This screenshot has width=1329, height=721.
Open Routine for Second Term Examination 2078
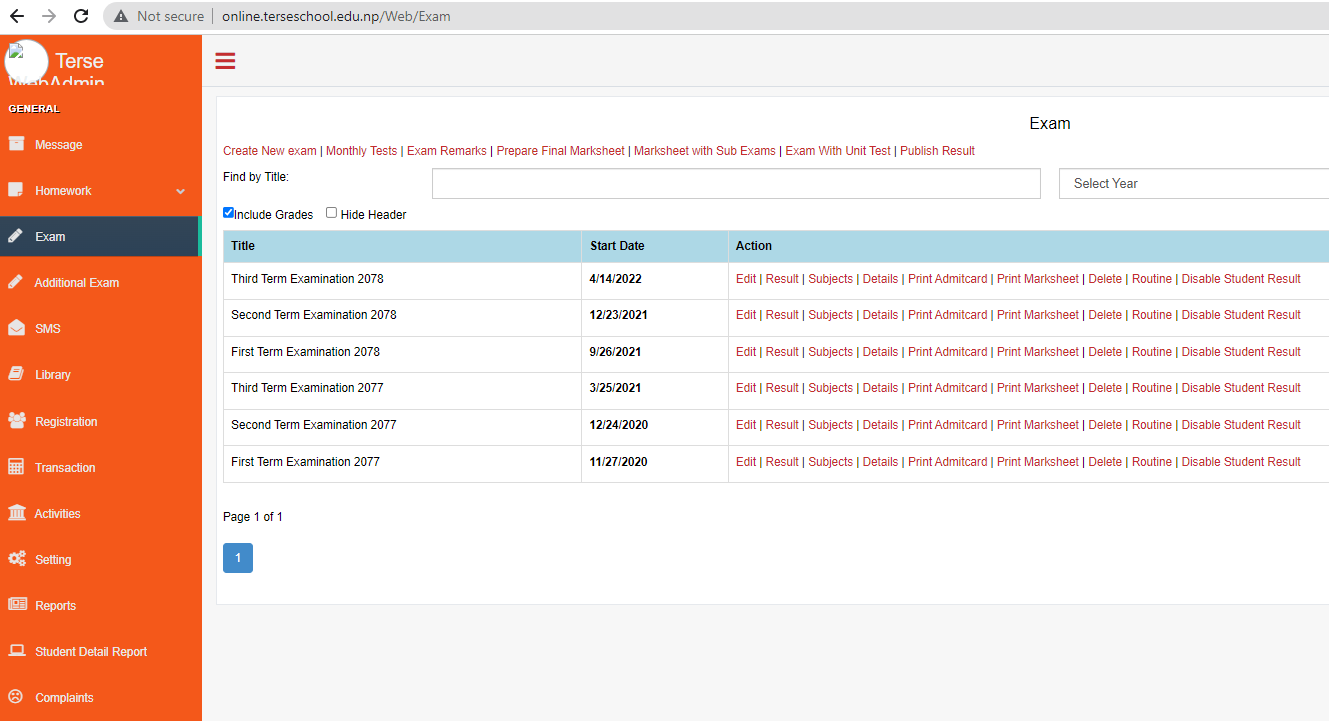point(1152,315)
